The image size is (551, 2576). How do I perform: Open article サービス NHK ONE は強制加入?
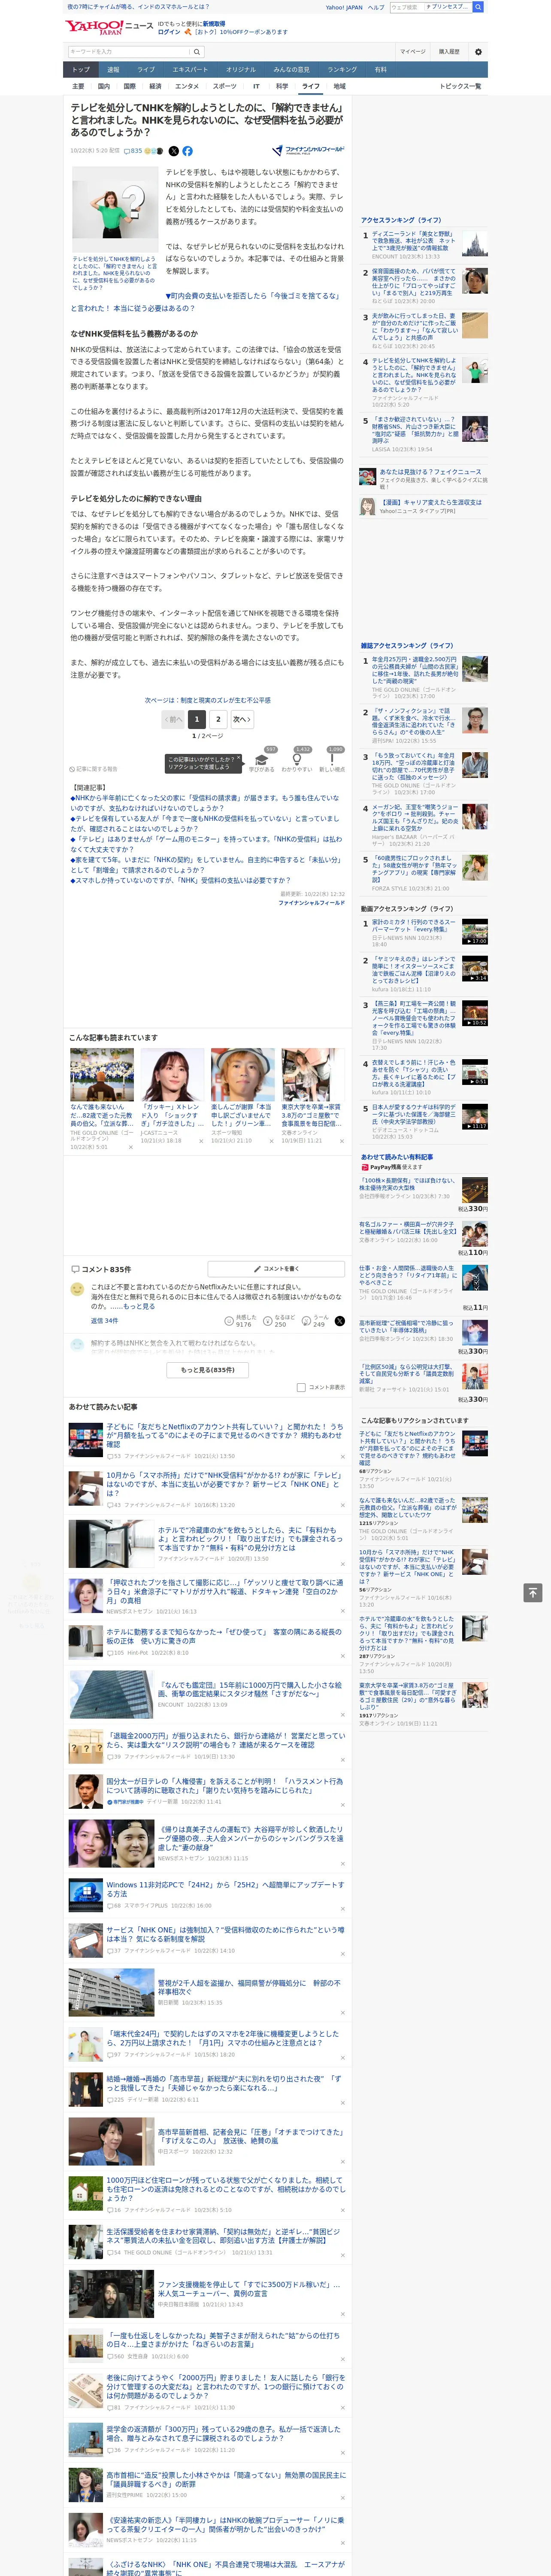click(224, 1935)
